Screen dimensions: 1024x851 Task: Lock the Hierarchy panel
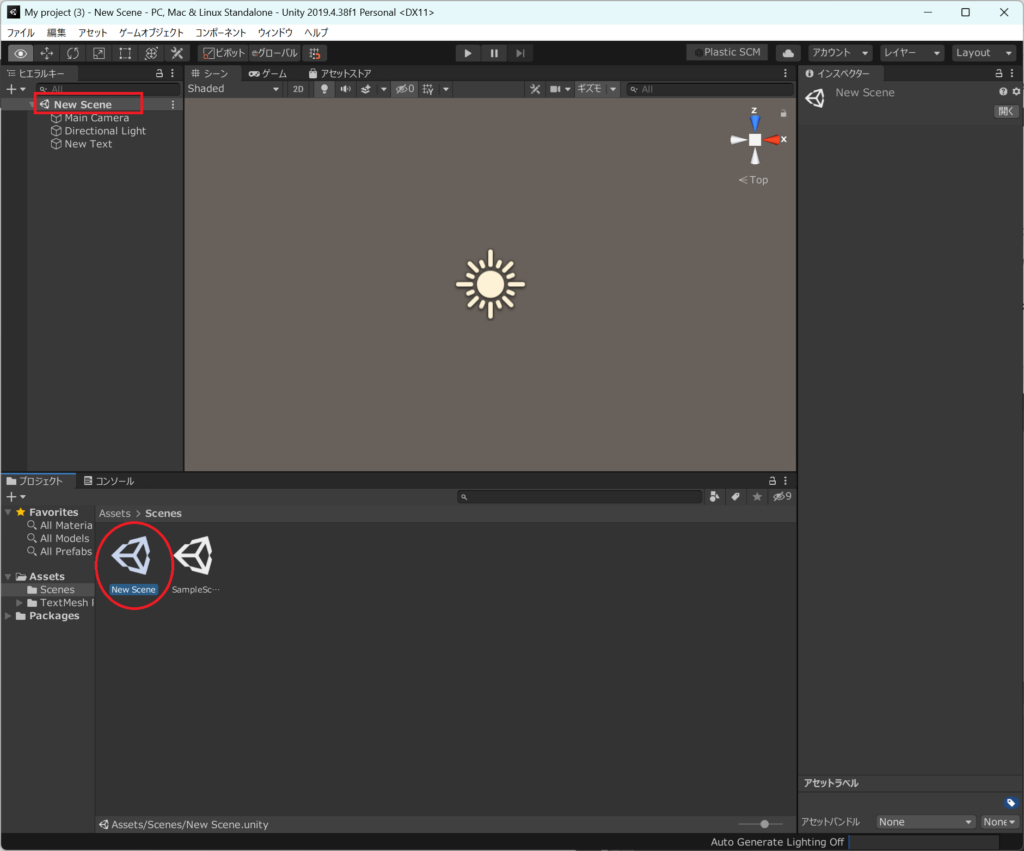tap(159, 74)
